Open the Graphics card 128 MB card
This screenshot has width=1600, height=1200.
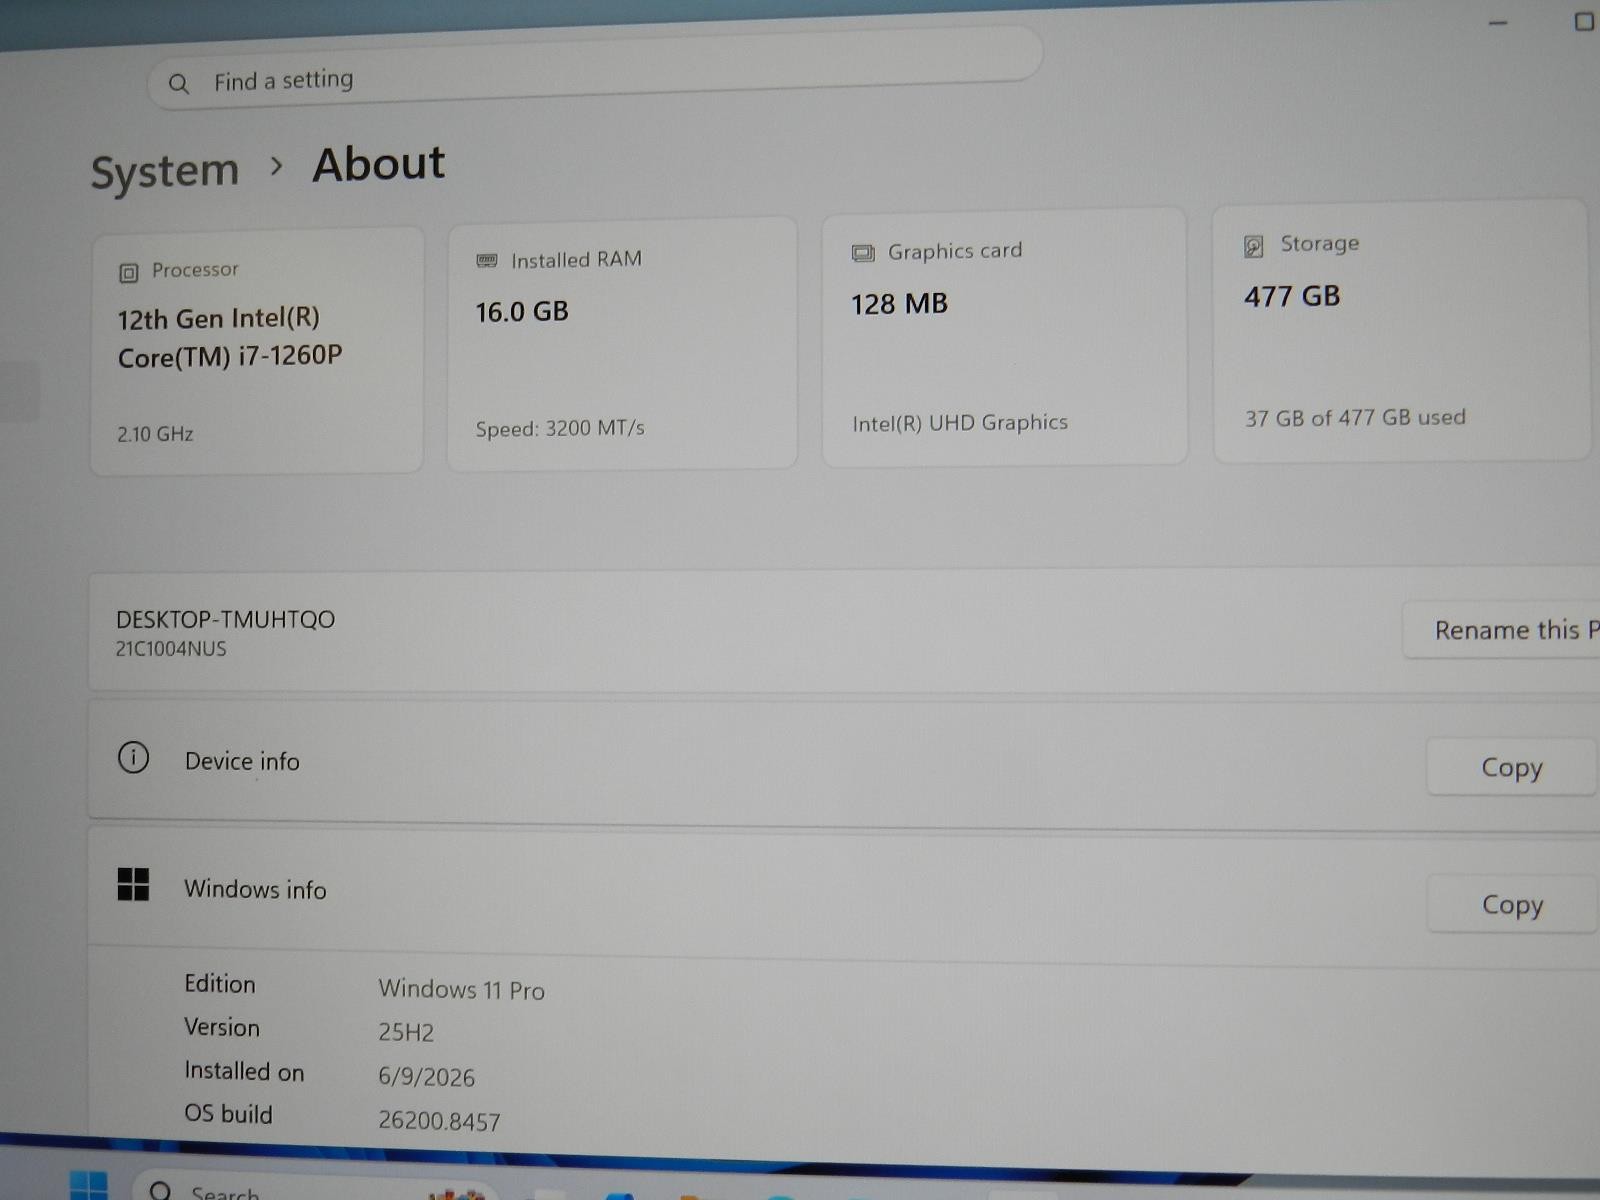(1004, 337)
